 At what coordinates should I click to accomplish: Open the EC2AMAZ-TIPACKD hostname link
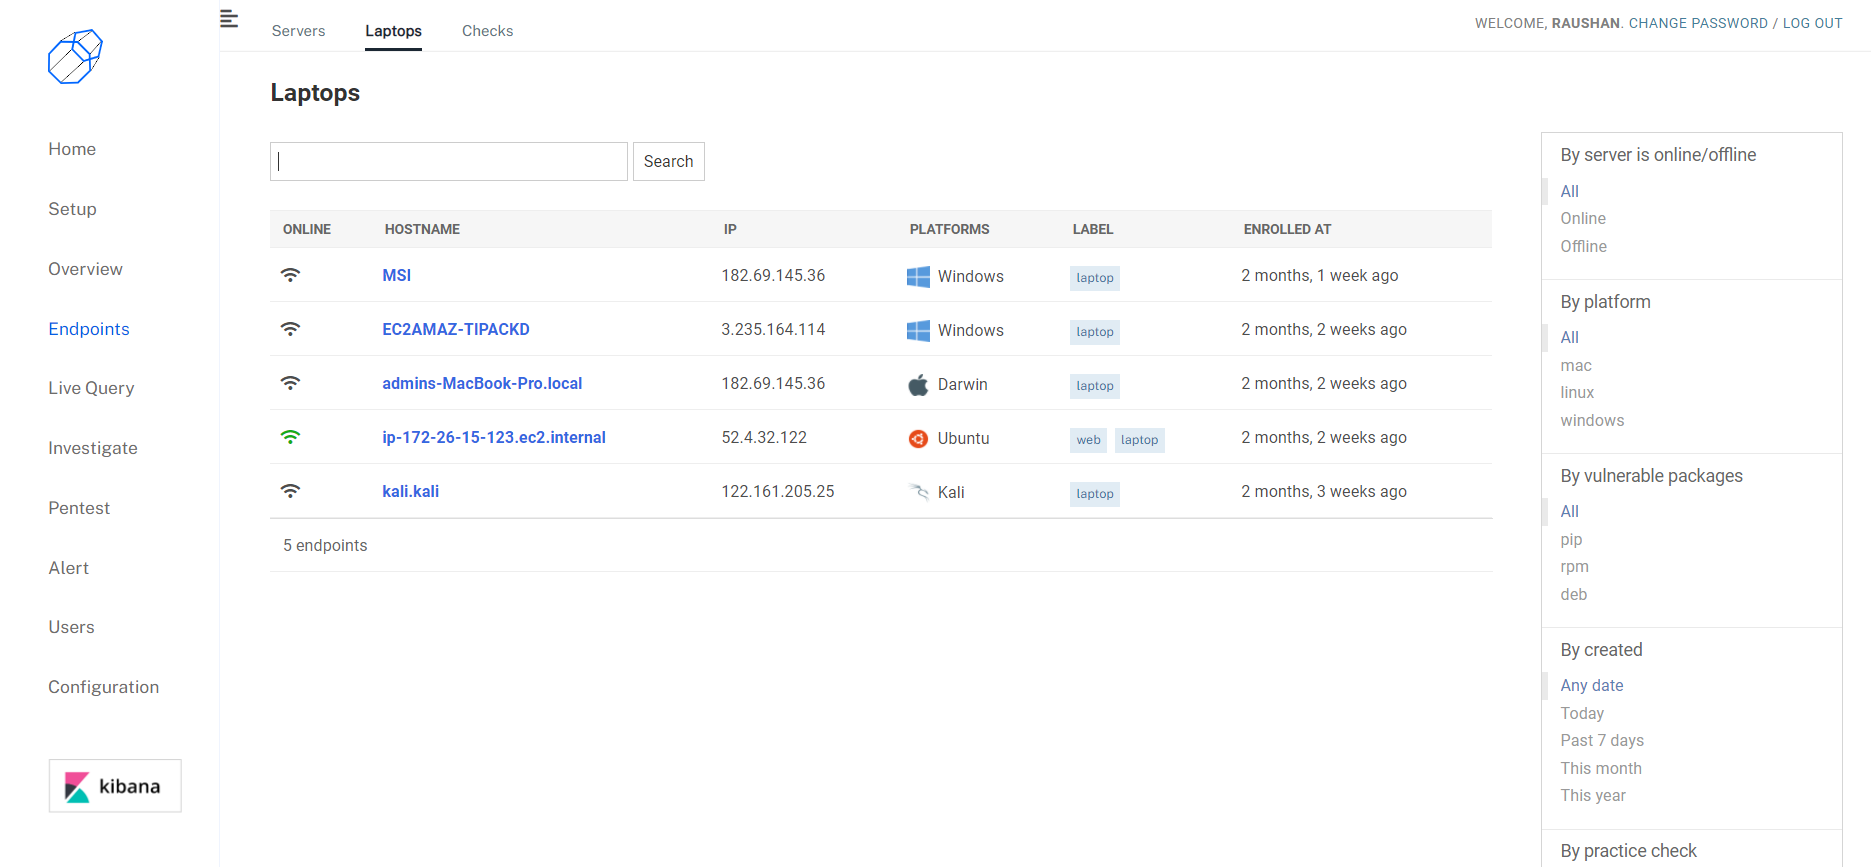pos(456,330)
